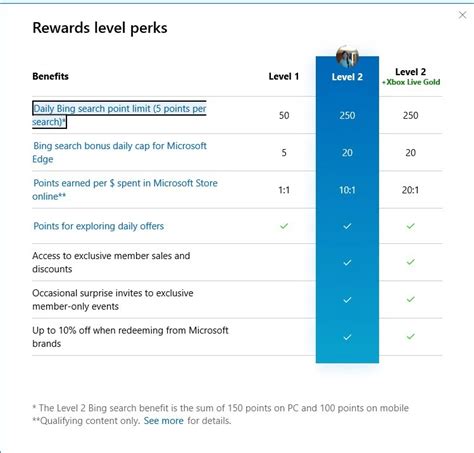
Task: Open Daily Bing search point limit link
Action: pyautogui.click(x=119, y=115)
